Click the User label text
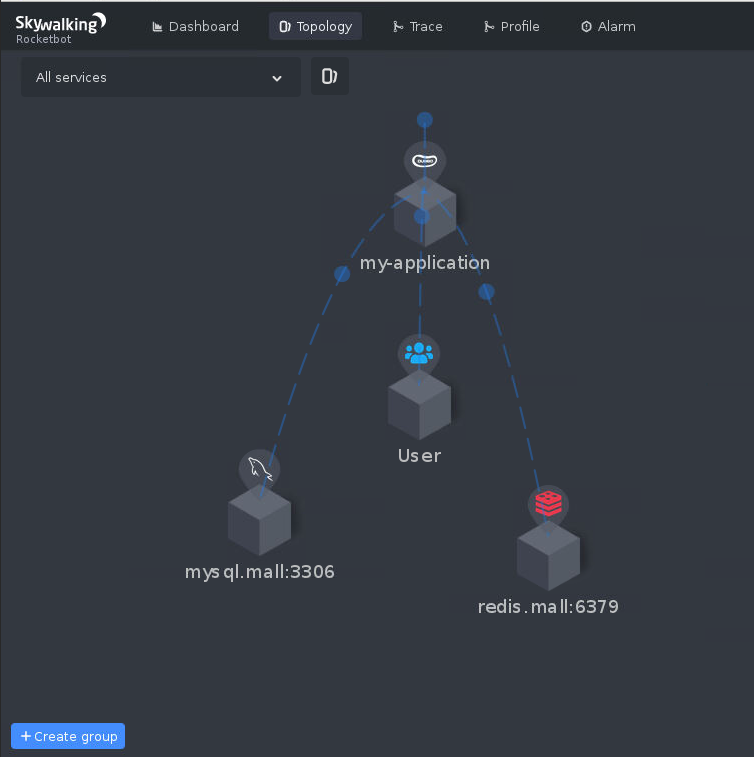This screenshot has height=757, width=754. (419, 456)
